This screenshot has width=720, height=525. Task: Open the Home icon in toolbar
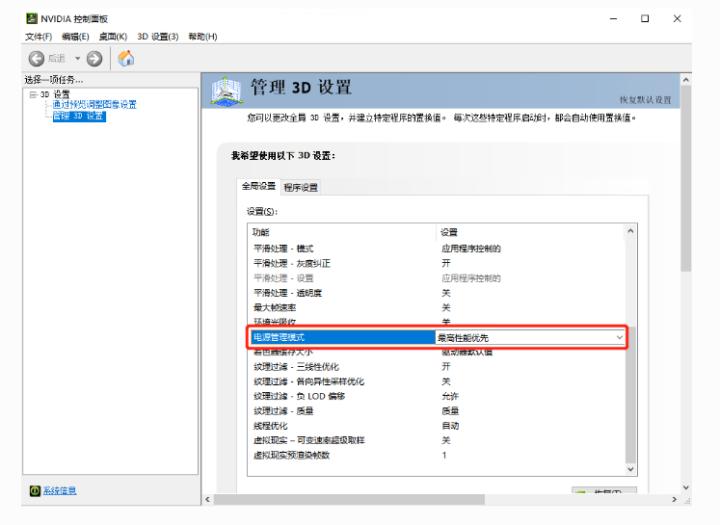[126, 58]
